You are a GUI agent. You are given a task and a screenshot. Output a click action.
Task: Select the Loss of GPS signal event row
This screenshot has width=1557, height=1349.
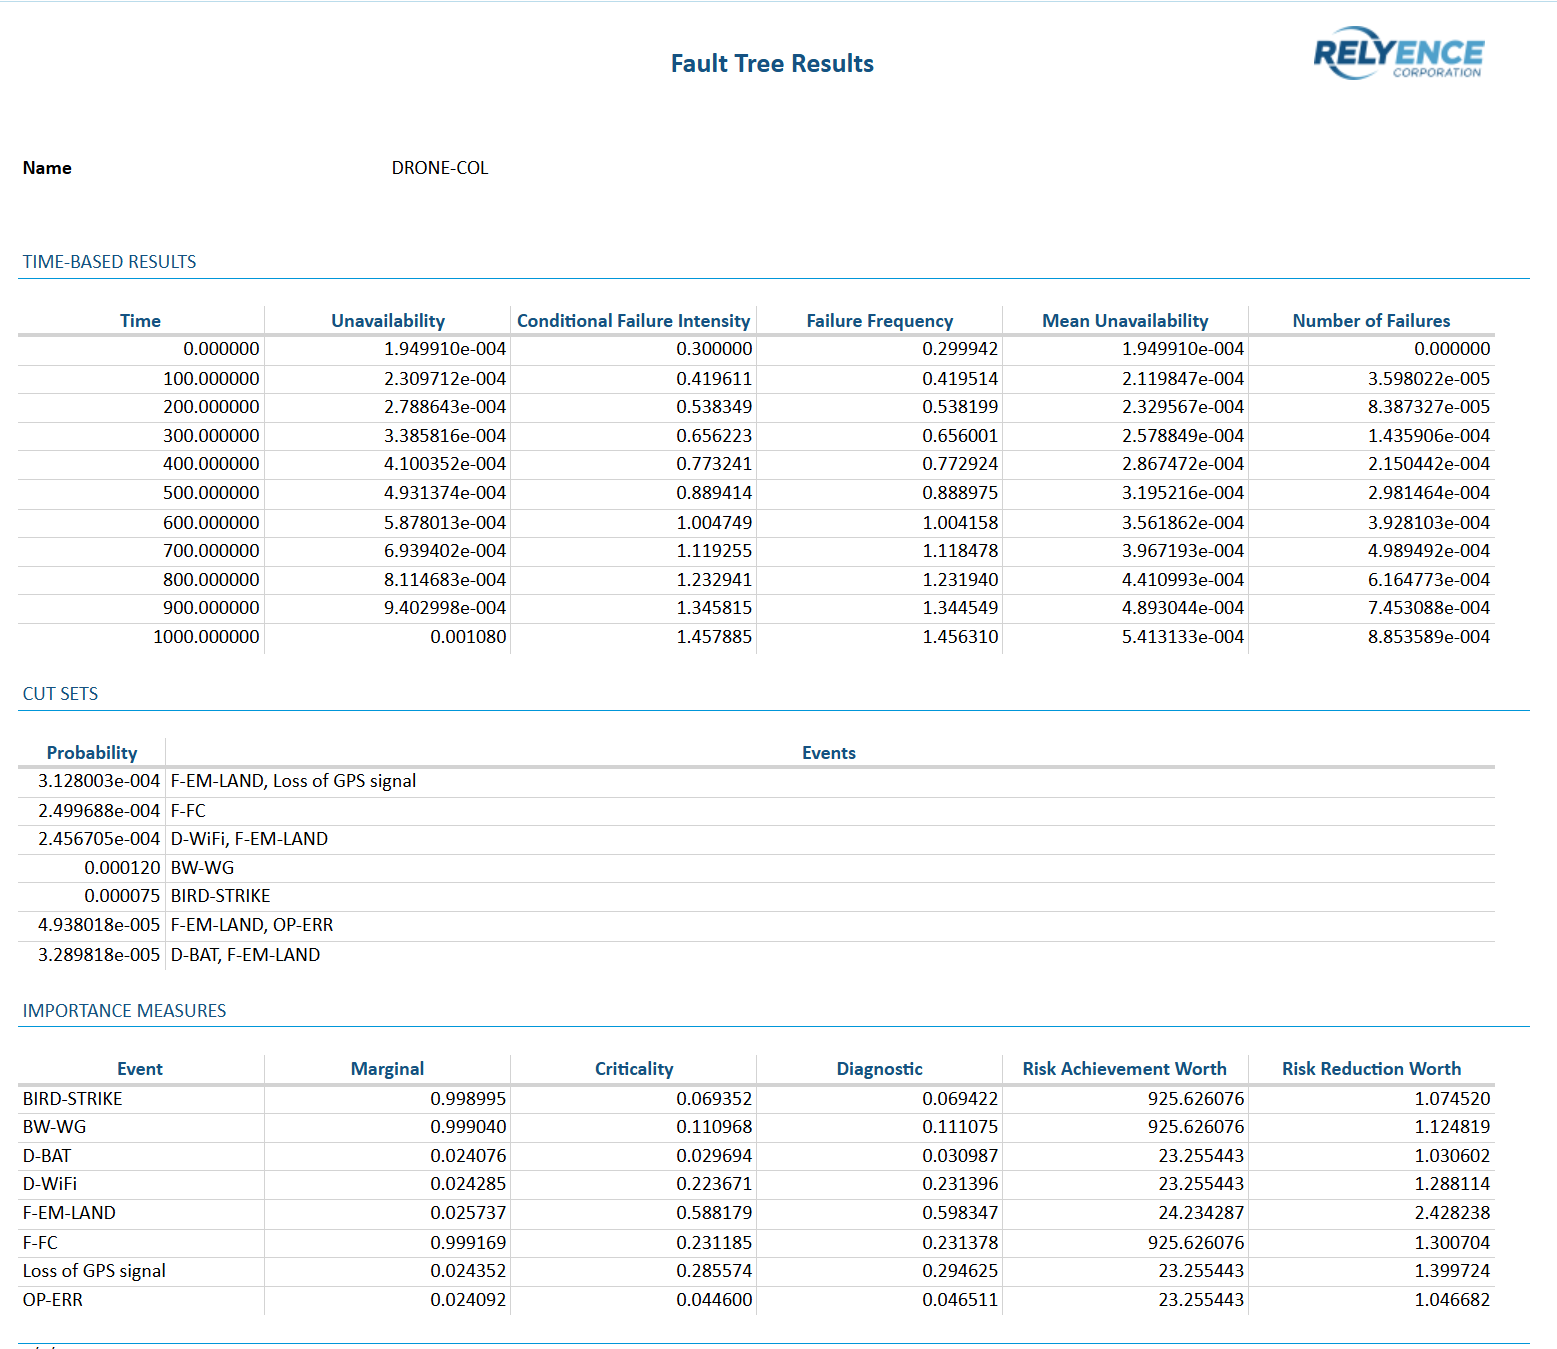coord(93,1270)
